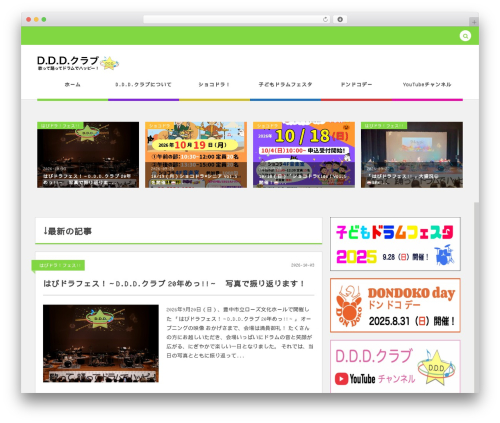
Task: Open the D.D.D.クラブについて menu item
Action: (143, 85)
